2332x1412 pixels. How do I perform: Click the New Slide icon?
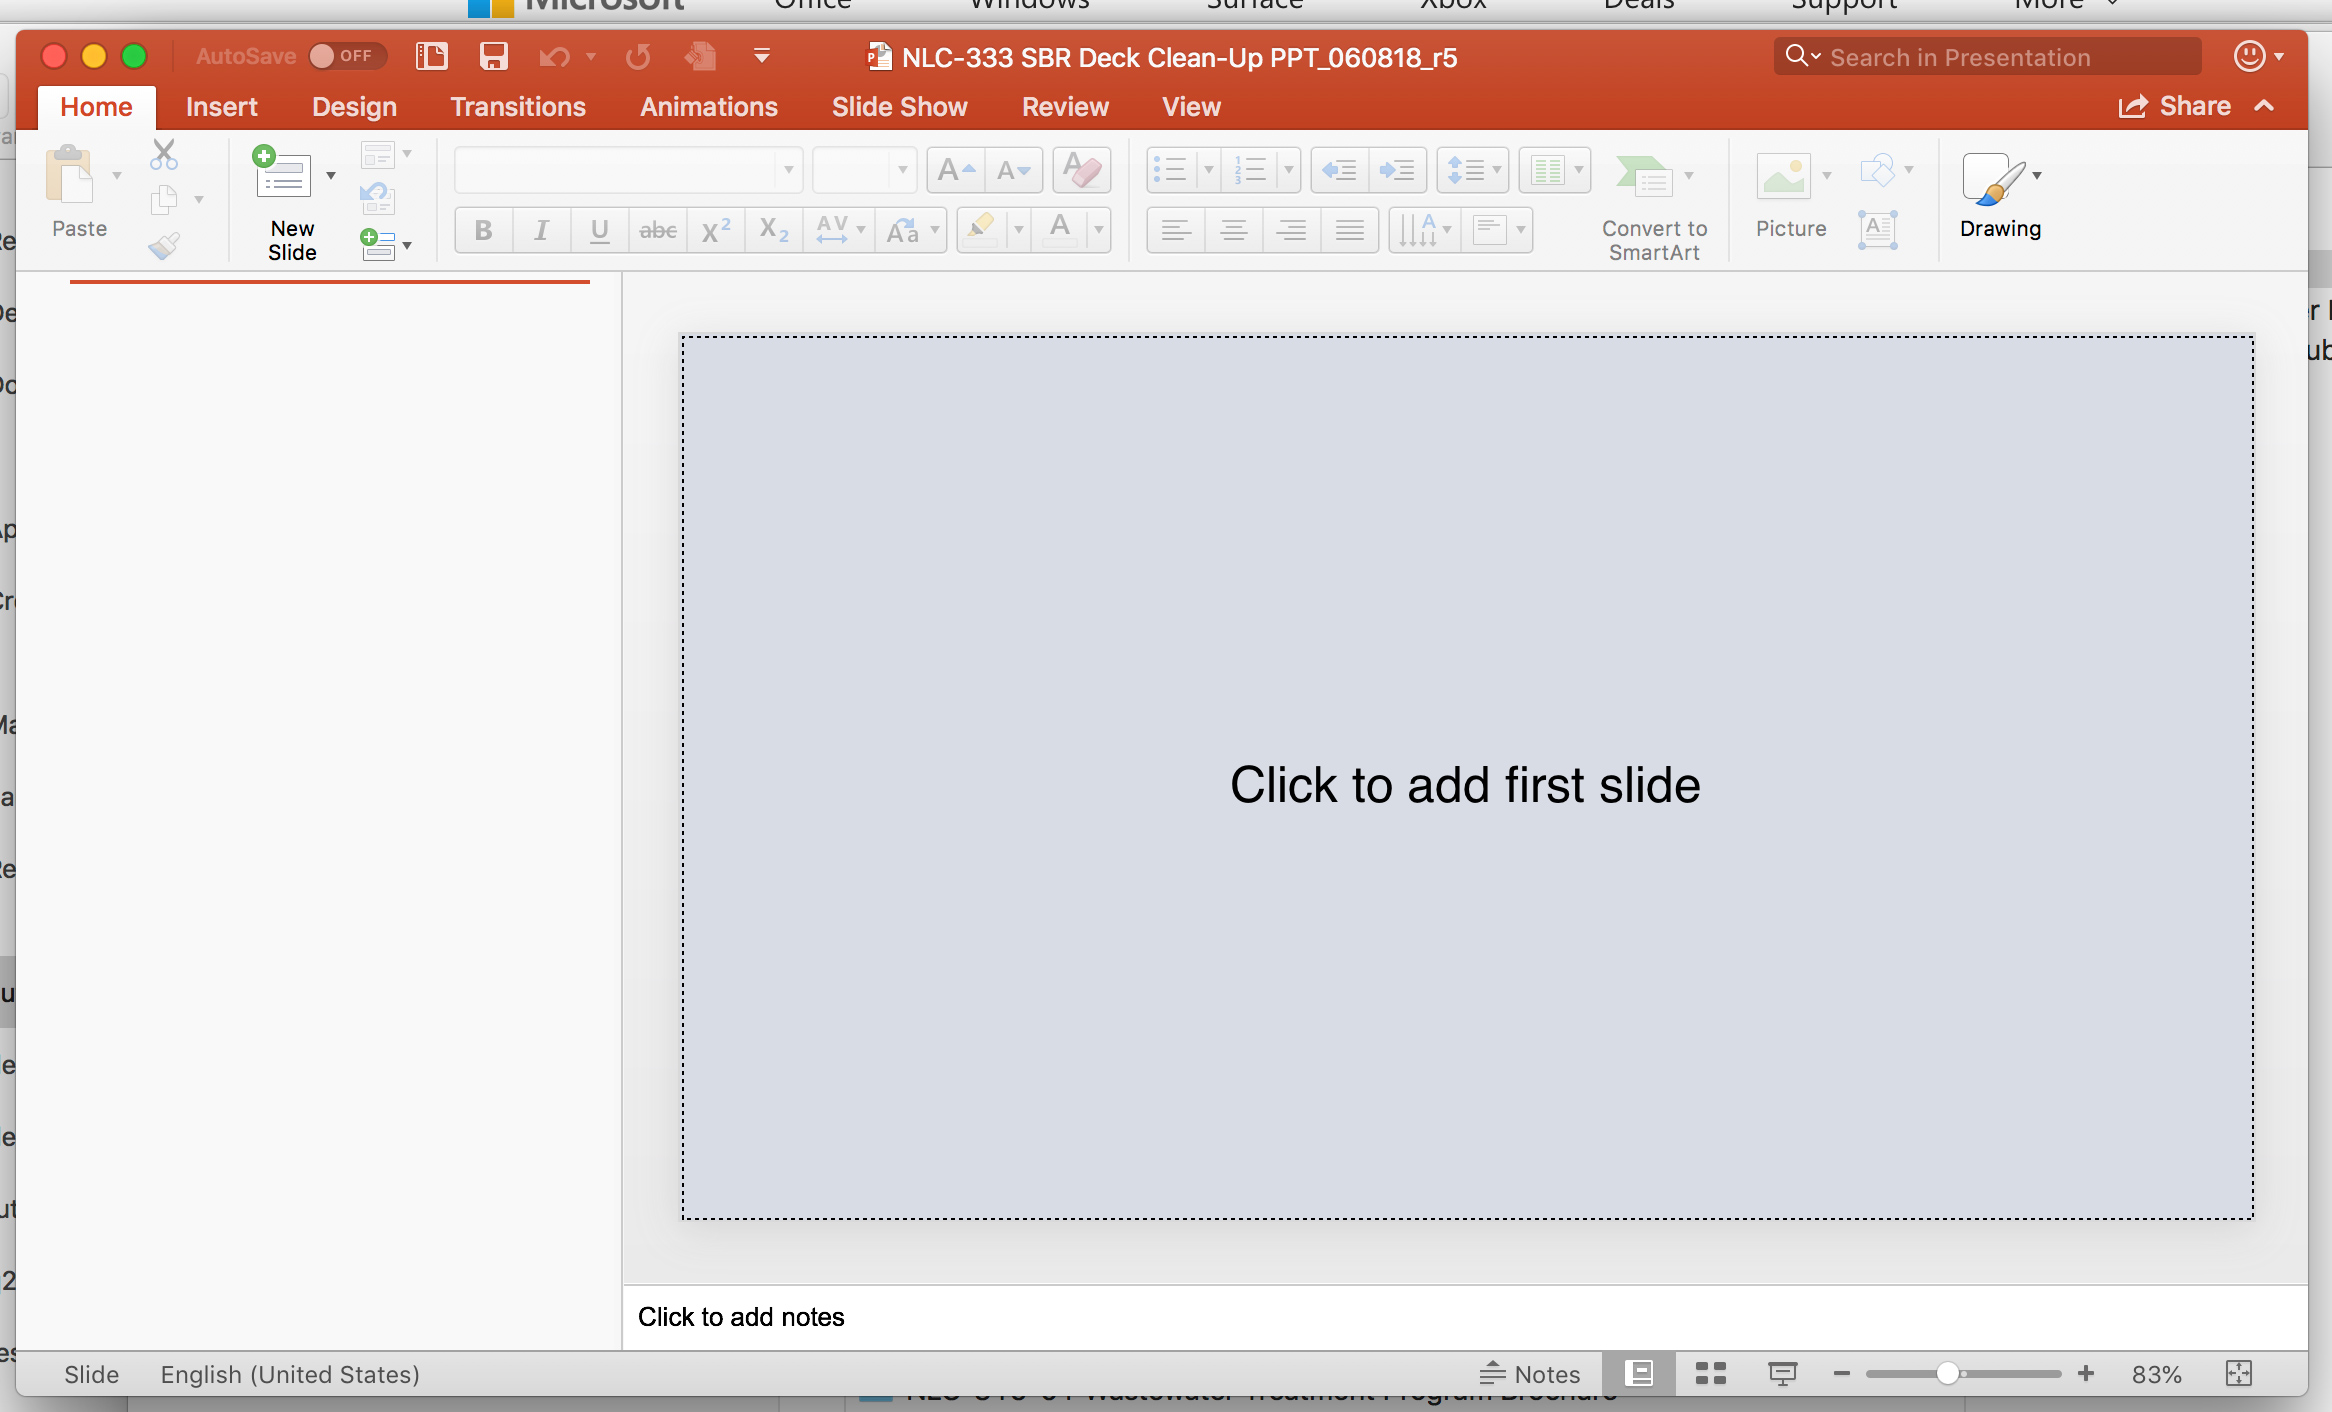pyautogui.click(x=281, y=175)
